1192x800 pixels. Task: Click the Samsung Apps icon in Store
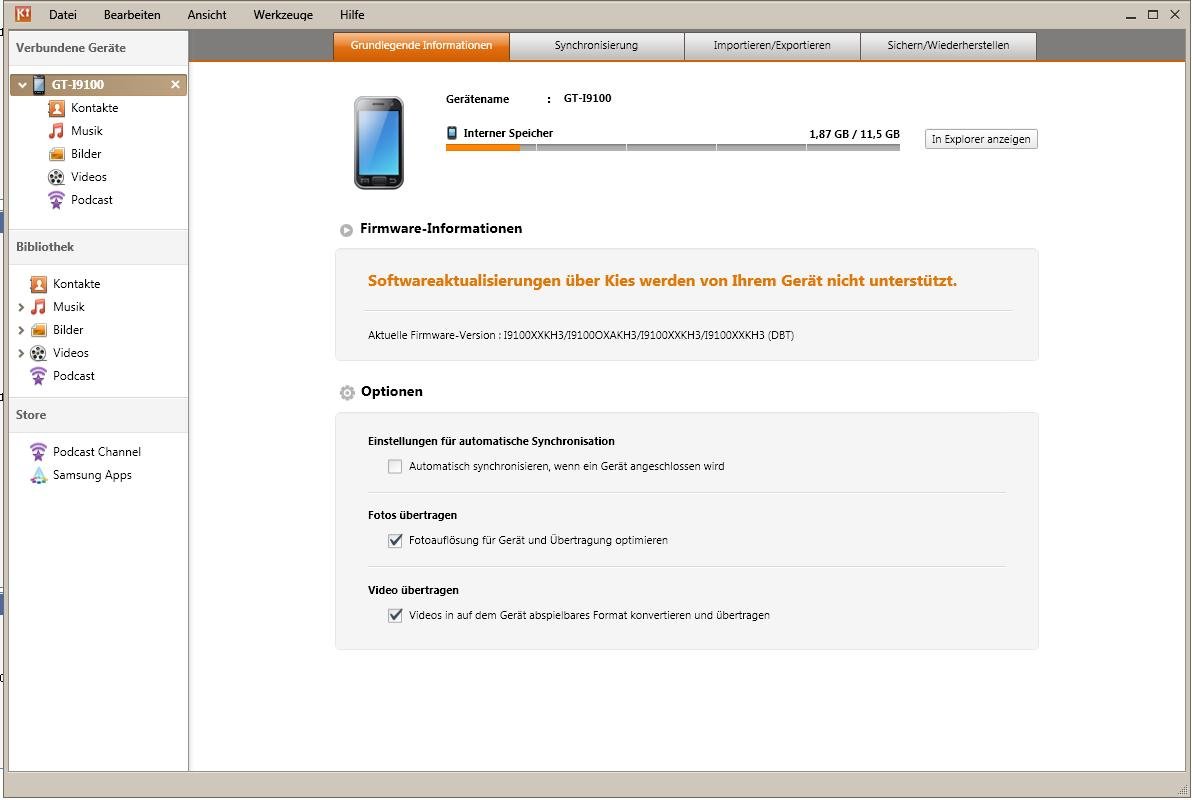point(38,475)
